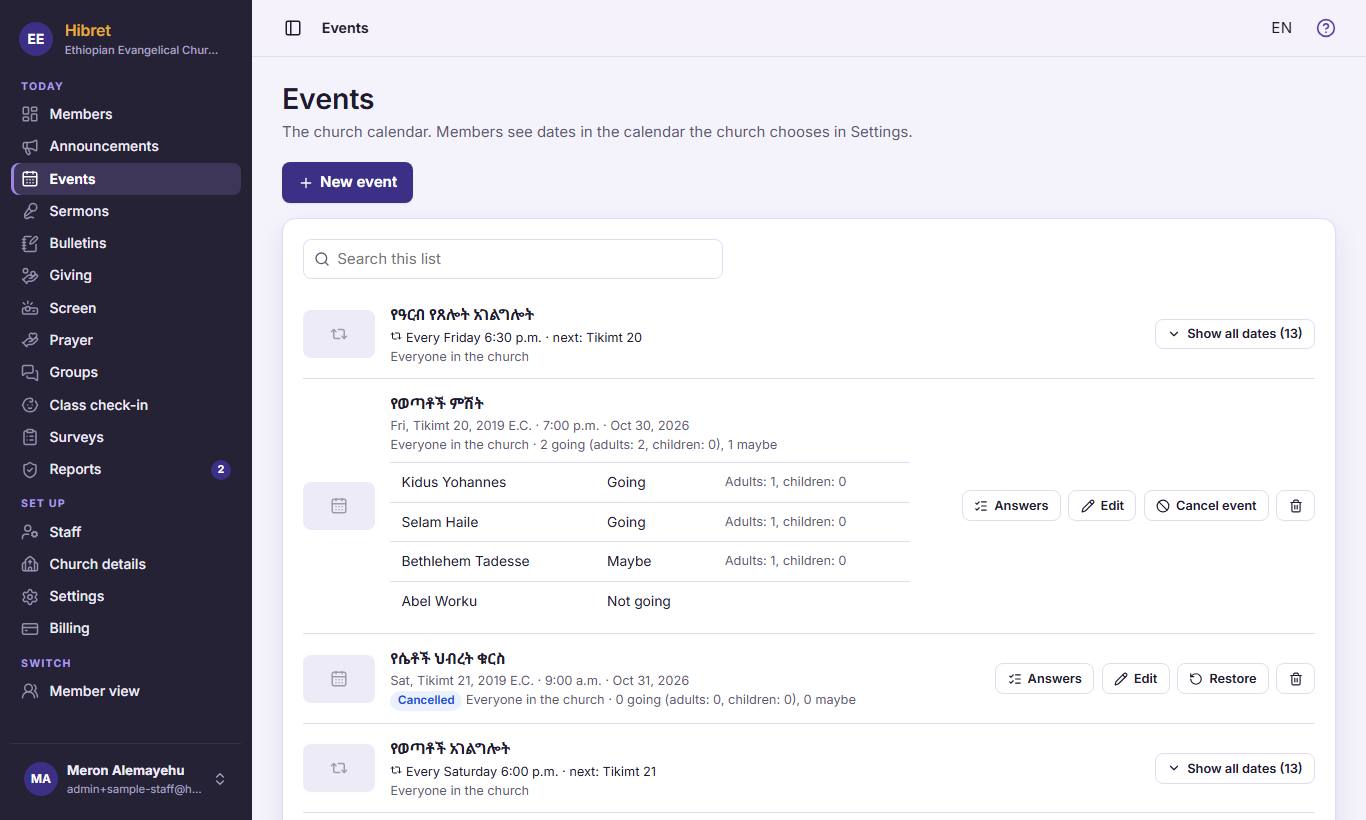Screen dimensions: 1366x820
Task: Delete the የወጣቶች ምሽት event via trash icon
Action: [x=1296, y=506]
